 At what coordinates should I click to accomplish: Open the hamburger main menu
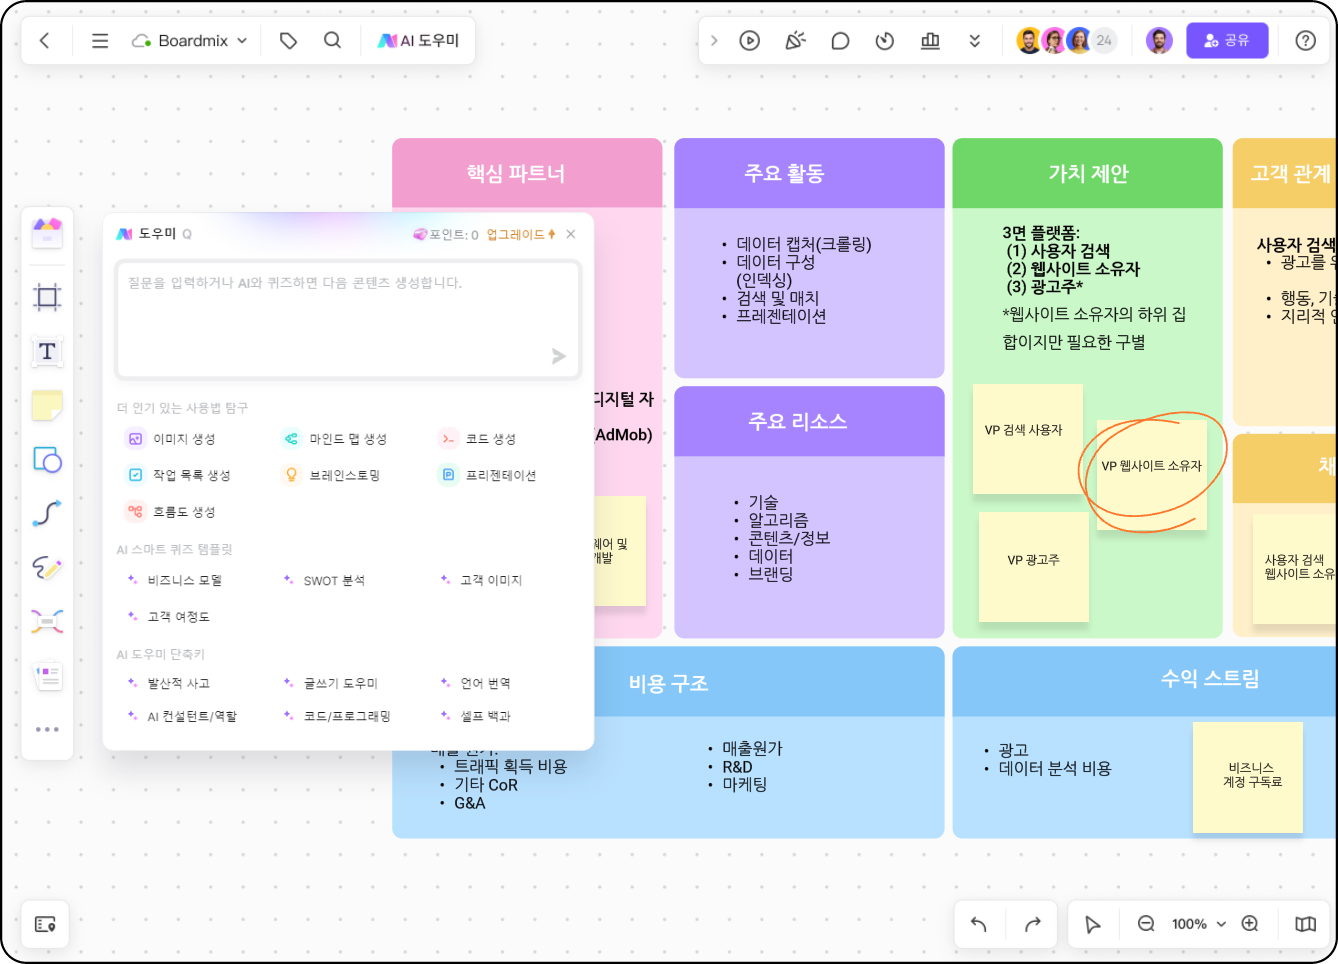tap(100, 41)
